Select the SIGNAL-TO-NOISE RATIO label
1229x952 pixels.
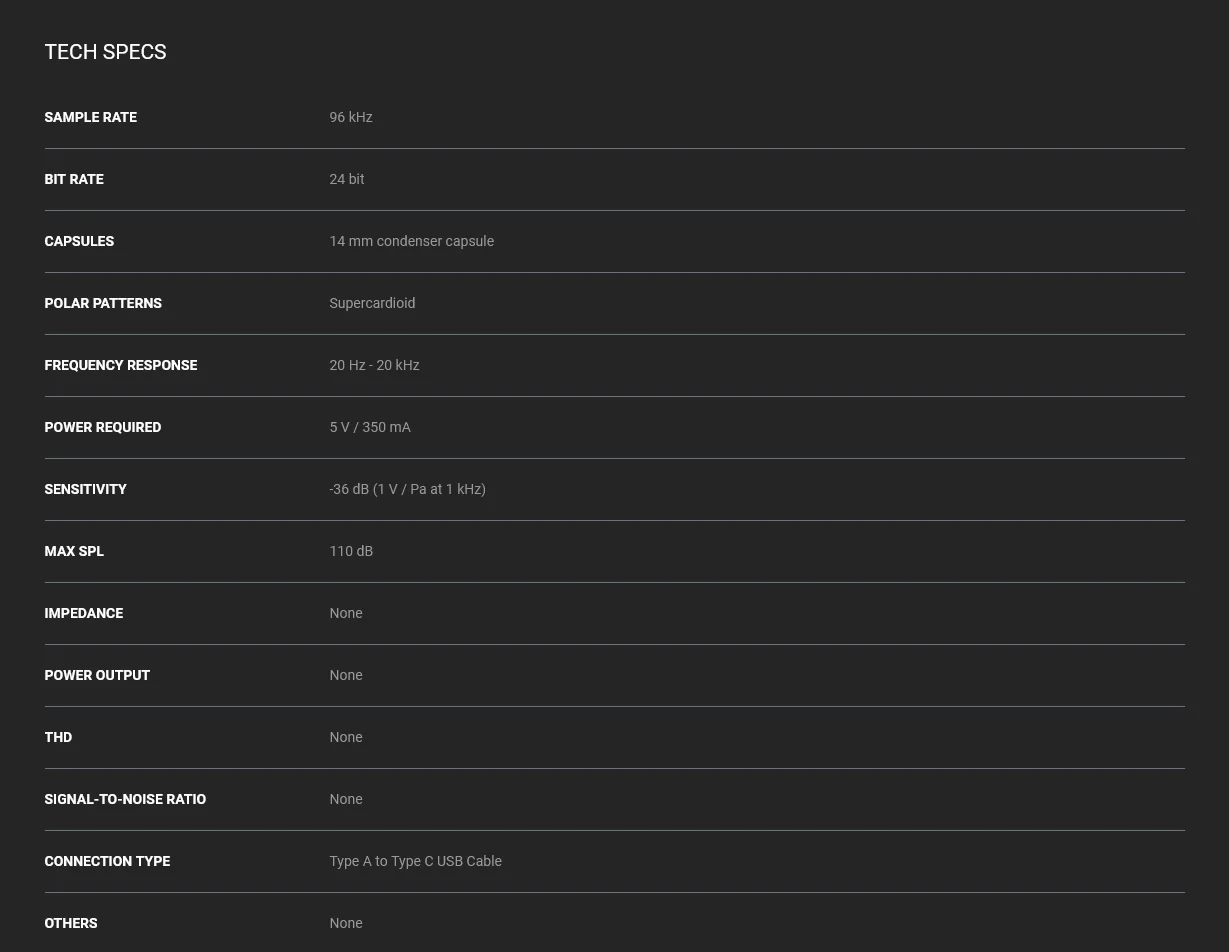point(125,799)
